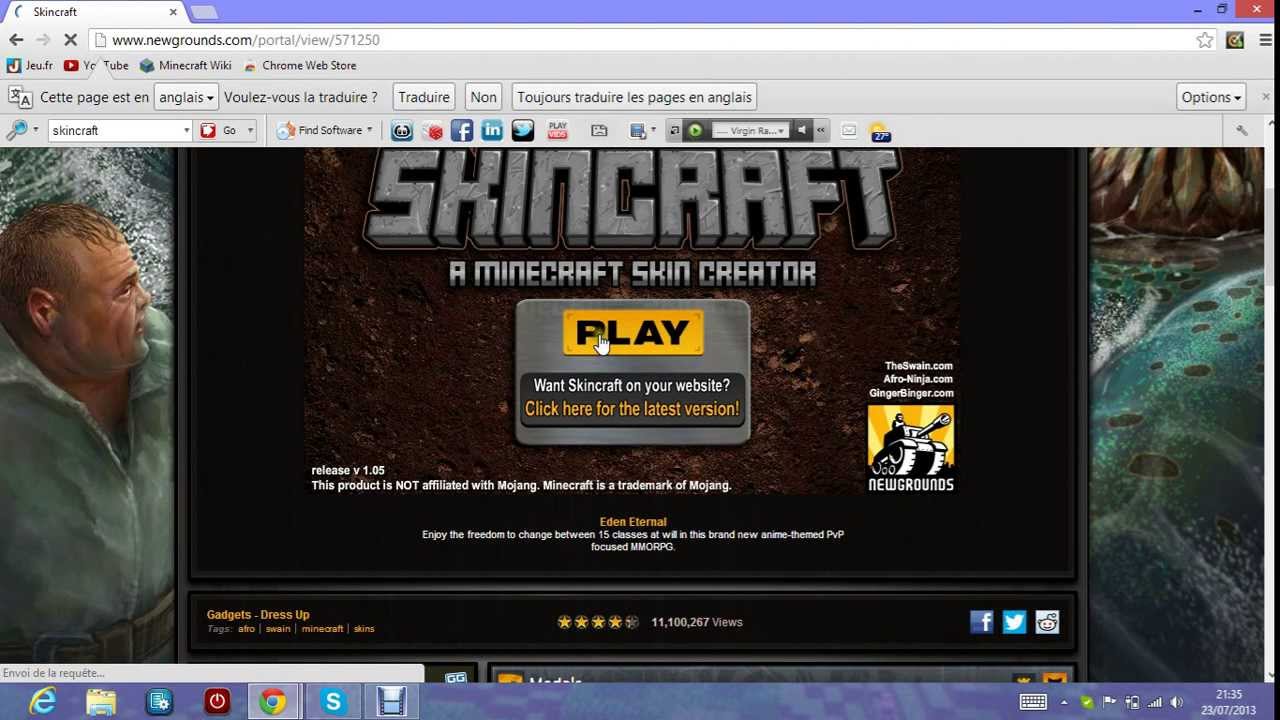Stop page loading with the X button
The width and height of the screenshot is (1280, 720).
pyautogui.click(x=72, y=40)
